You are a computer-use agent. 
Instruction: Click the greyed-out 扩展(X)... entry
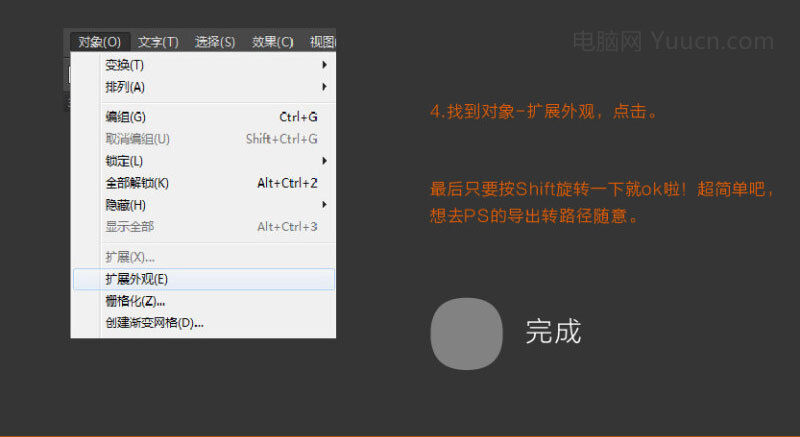pos(130,257)
